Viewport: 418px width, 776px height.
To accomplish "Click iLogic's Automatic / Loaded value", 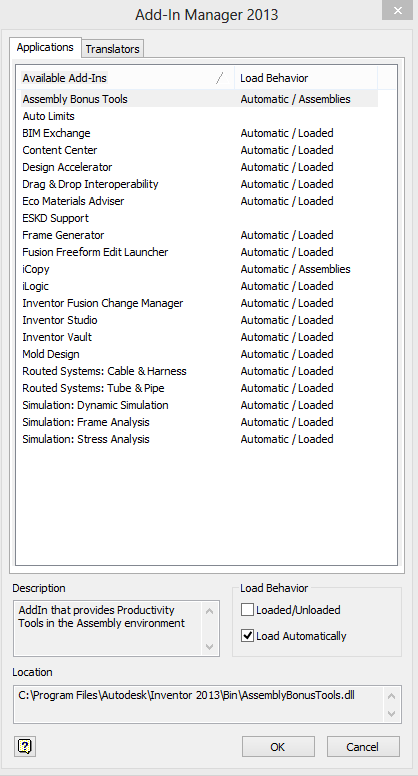I will pos(287,286).
